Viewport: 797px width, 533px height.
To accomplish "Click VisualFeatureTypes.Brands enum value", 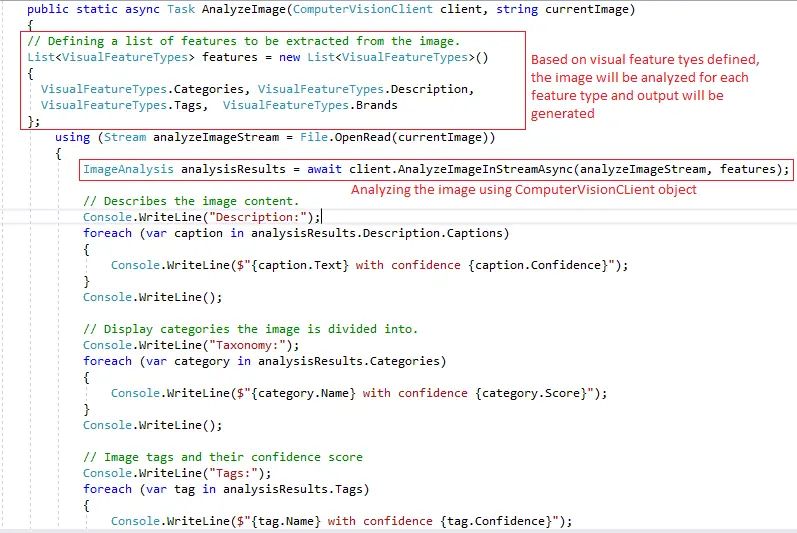I will pyautogui.click(x=310, y=105).
